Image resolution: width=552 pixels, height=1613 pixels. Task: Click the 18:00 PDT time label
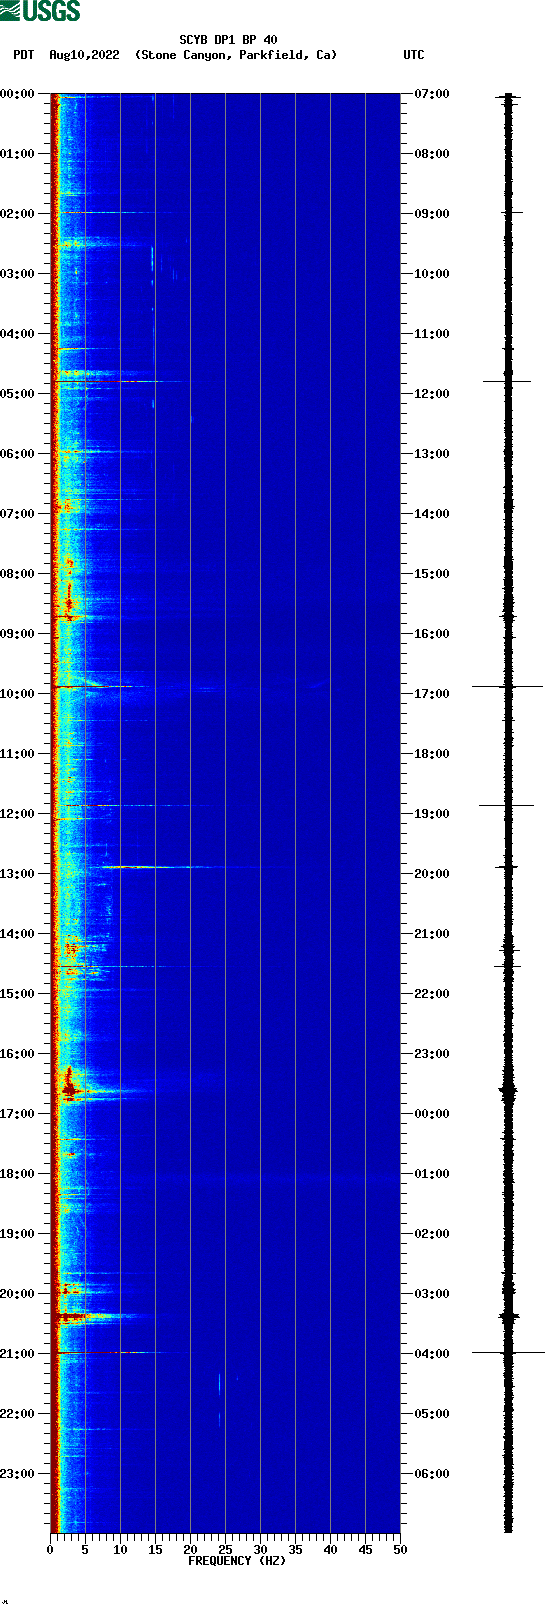point(18,1174)
